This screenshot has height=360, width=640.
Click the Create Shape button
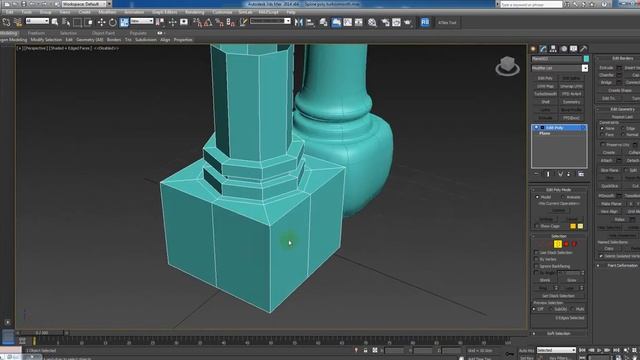coord(620,91)
